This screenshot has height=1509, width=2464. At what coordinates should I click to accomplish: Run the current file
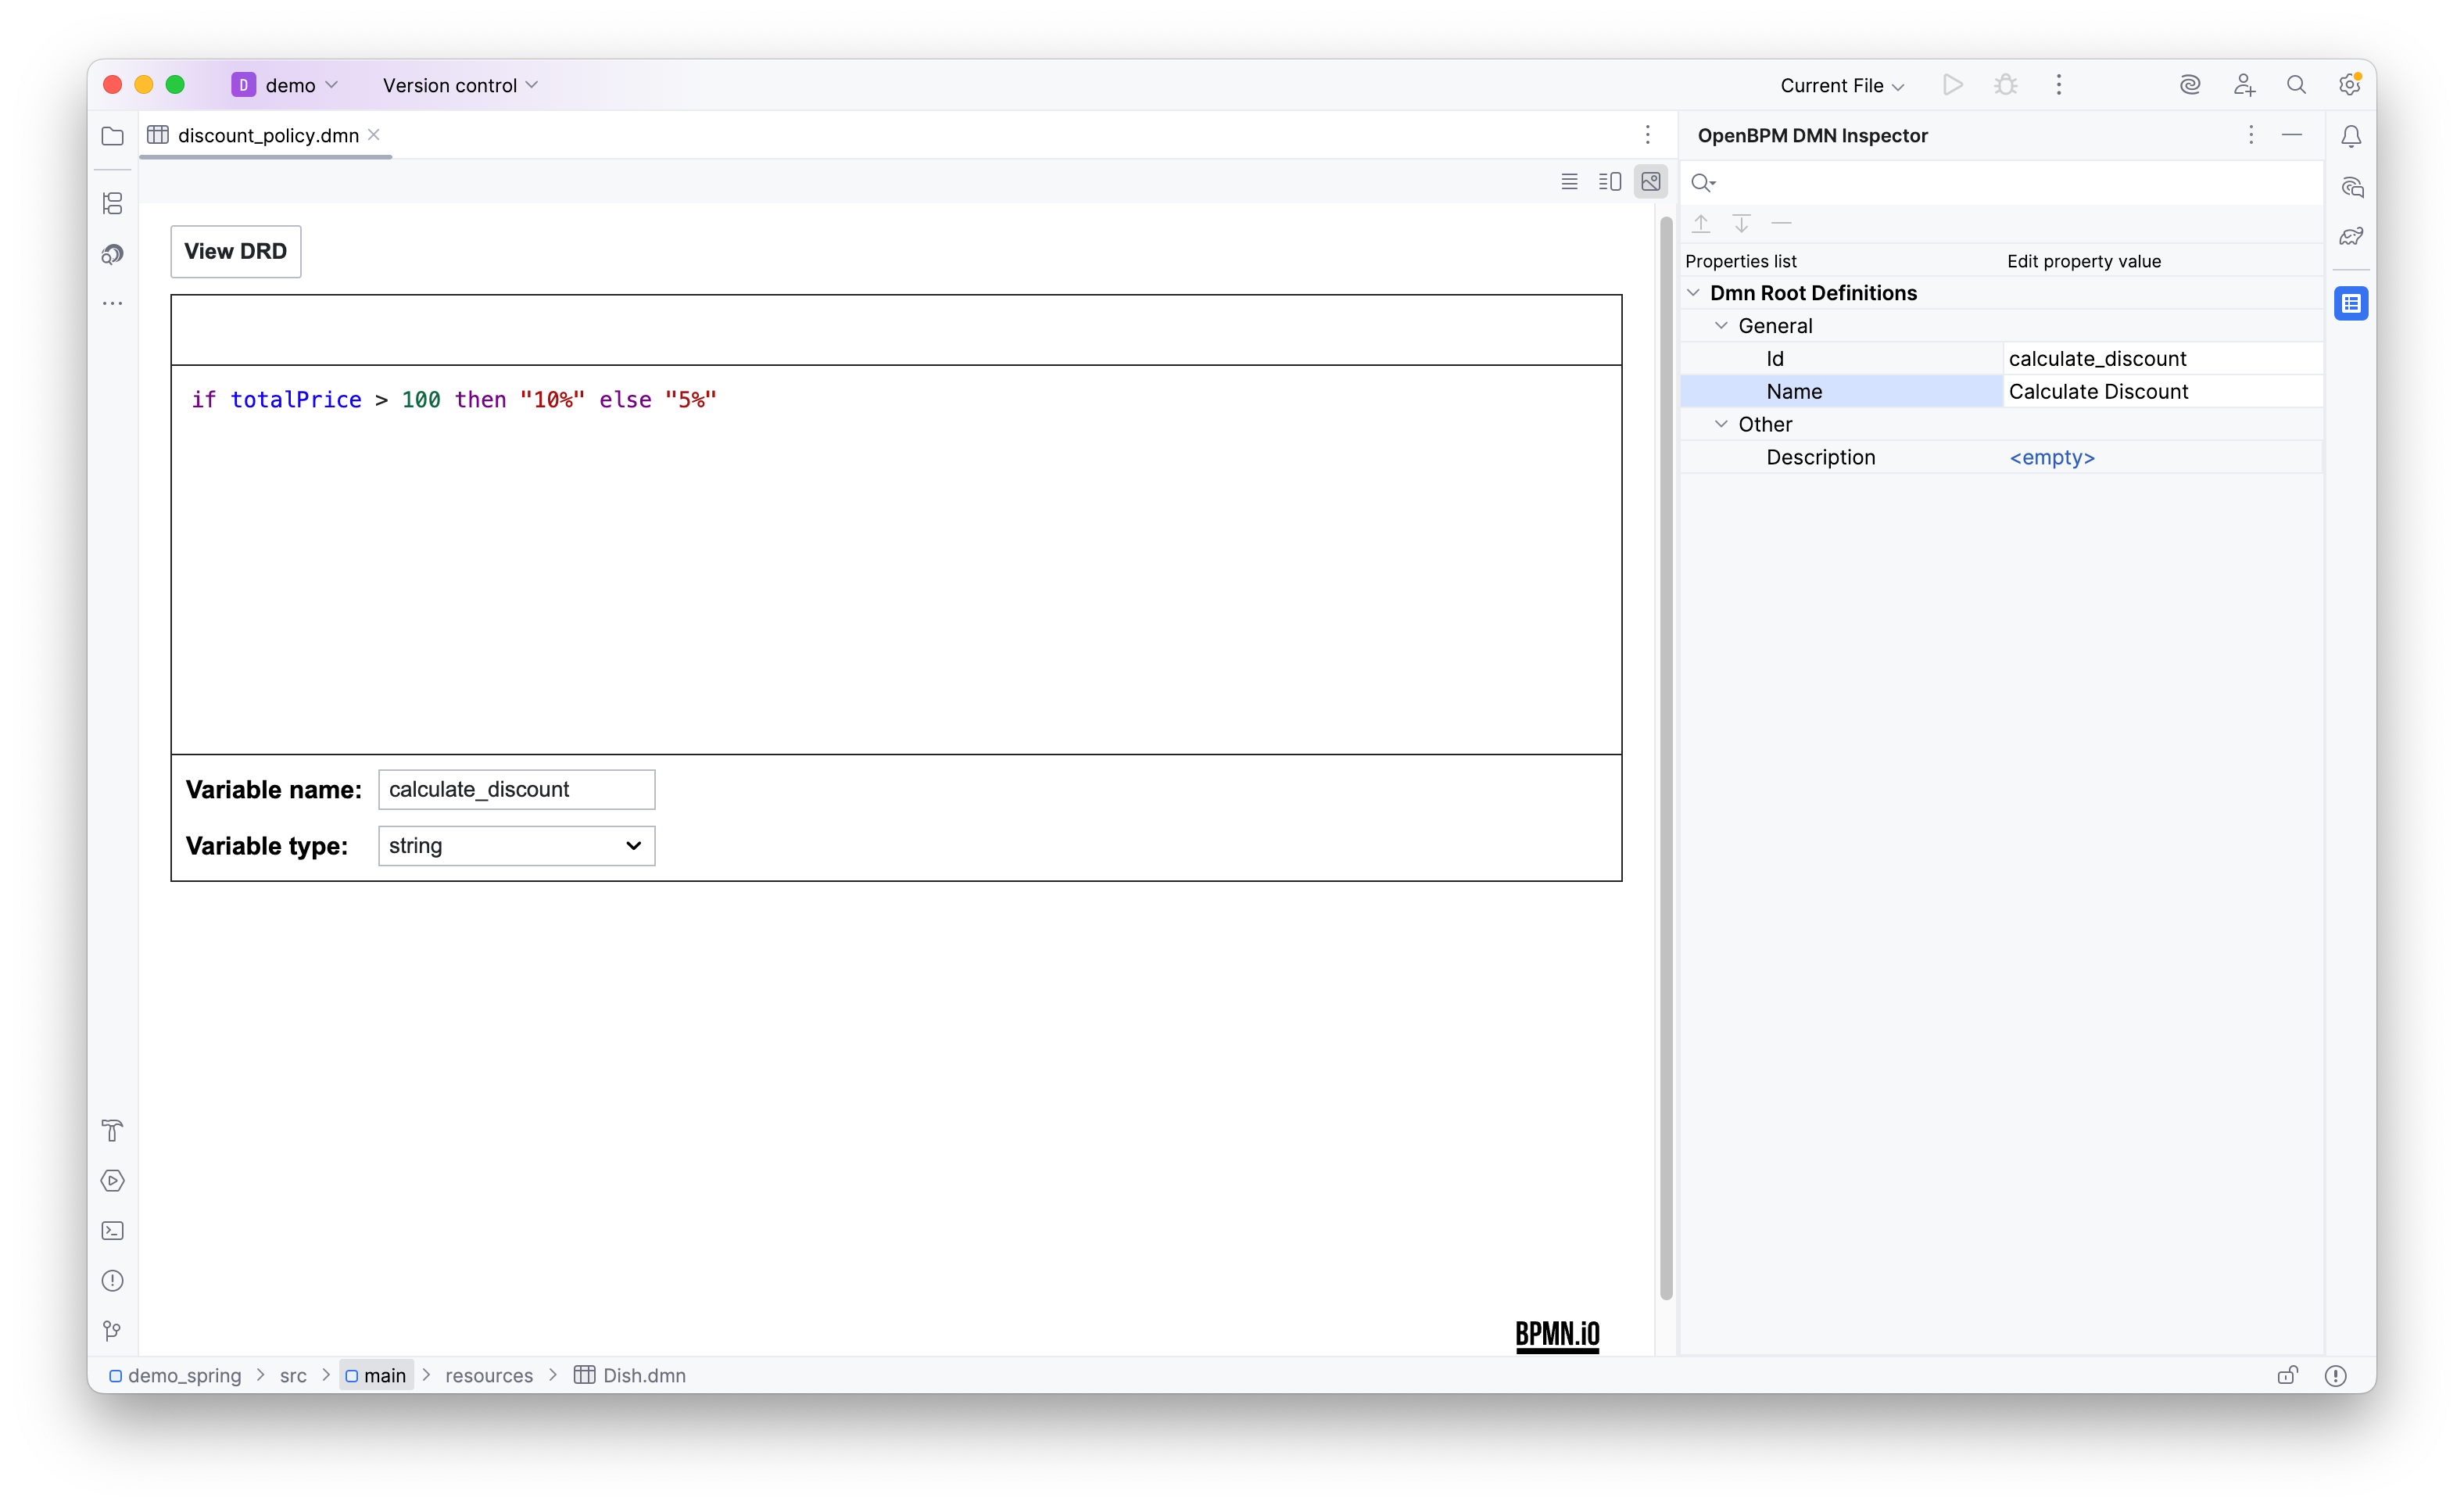coord(1953,85)
